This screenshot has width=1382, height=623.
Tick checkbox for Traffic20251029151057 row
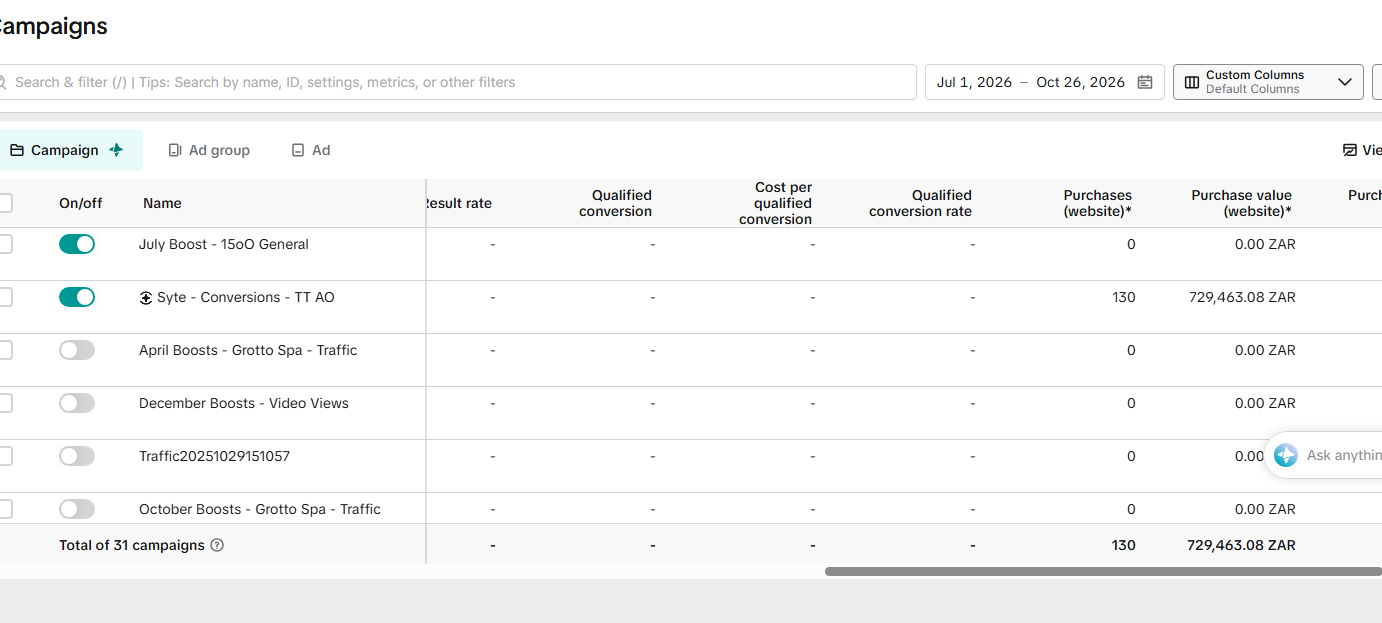tap(4, 456)
